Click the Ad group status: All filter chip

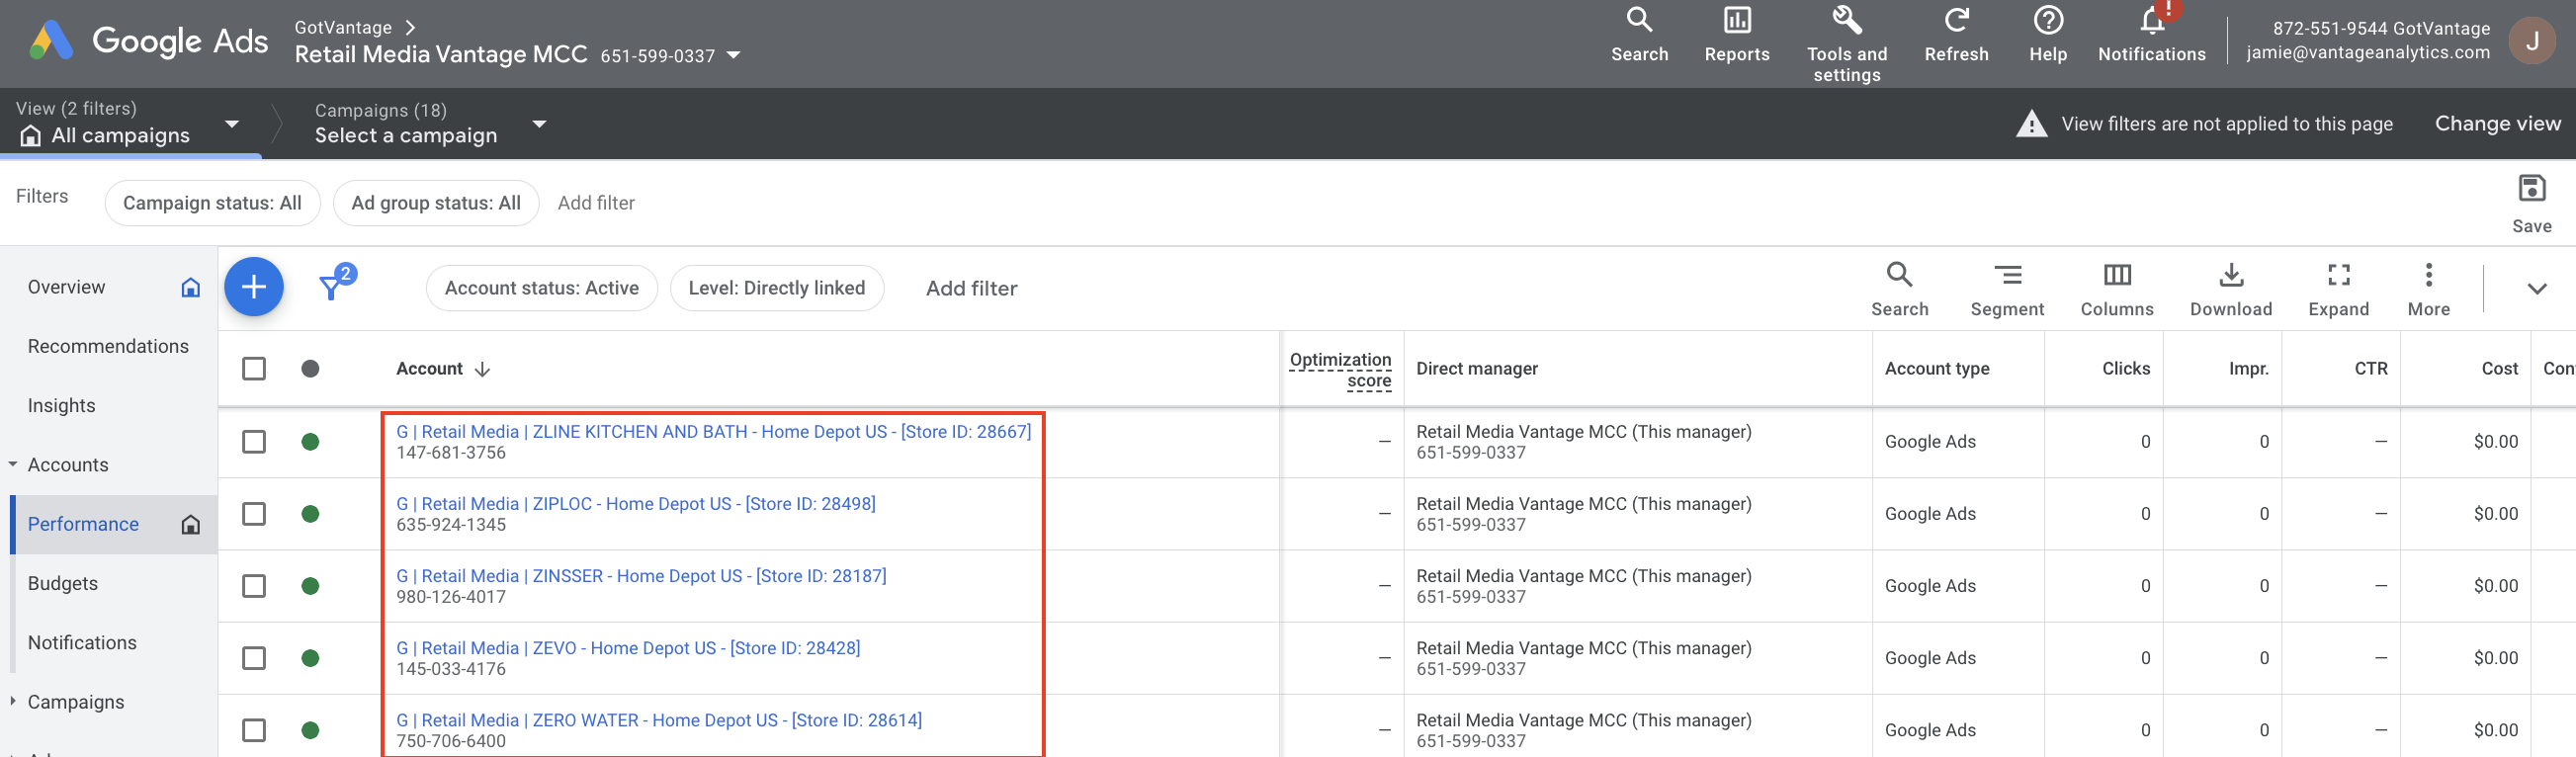tap(435, 203)
